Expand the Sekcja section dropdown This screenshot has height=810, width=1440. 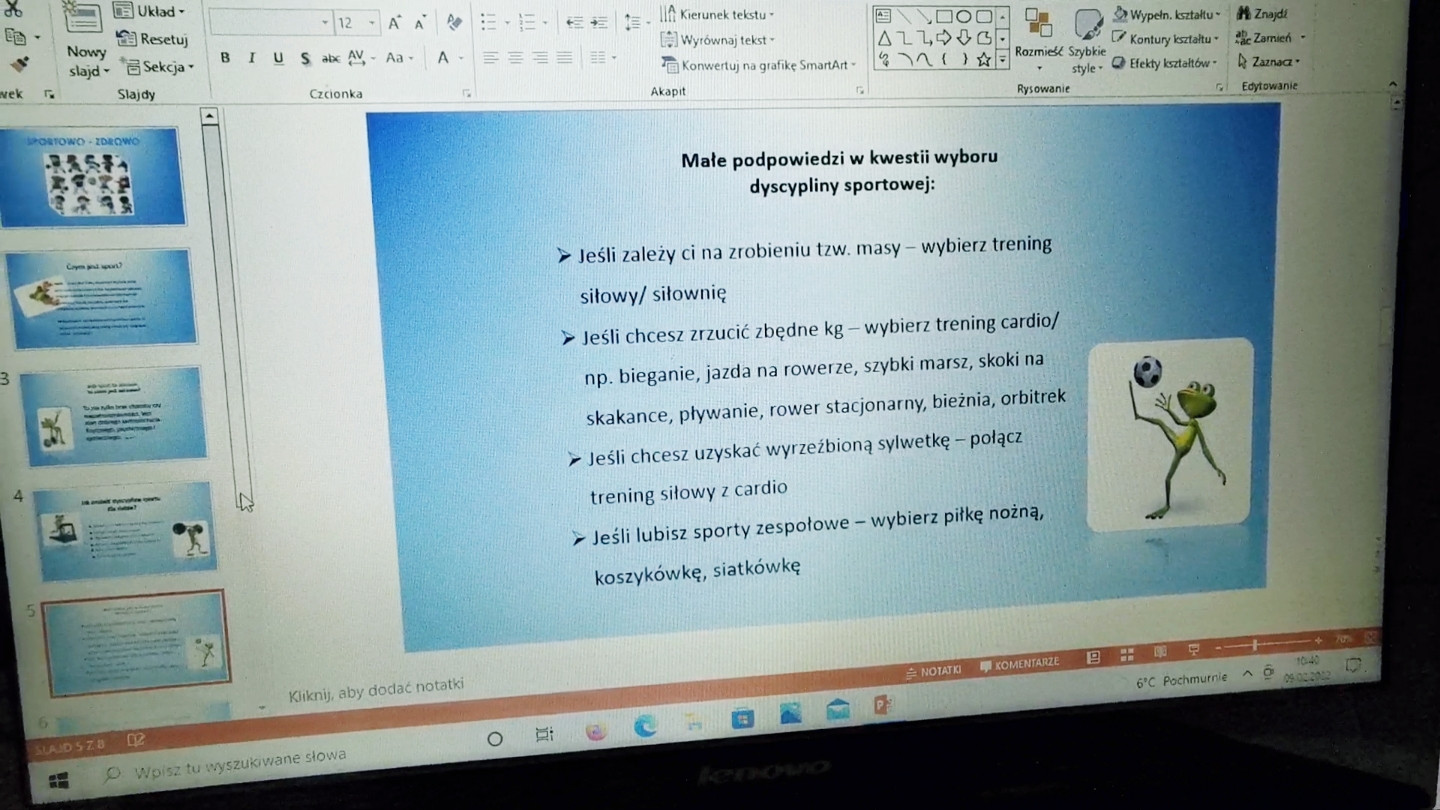tap(158, 67)
